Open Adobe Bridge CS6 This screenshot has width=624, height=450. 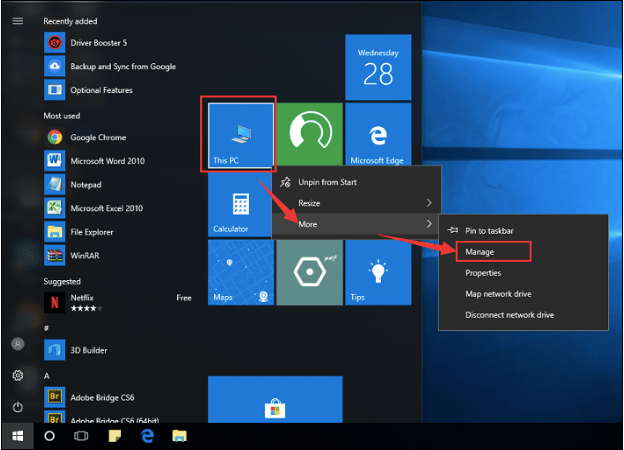pyautogui.click(x=89, y=397)
